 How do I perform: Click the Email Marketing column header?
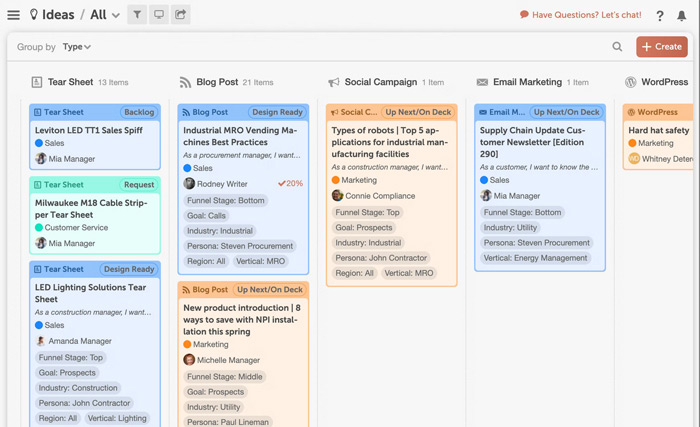click(x=527, y=82)
